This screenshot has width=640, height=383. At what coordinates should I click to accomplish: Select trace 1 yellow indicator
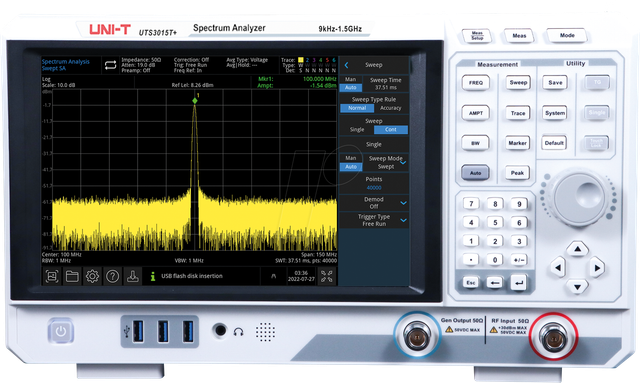[301, 60]
